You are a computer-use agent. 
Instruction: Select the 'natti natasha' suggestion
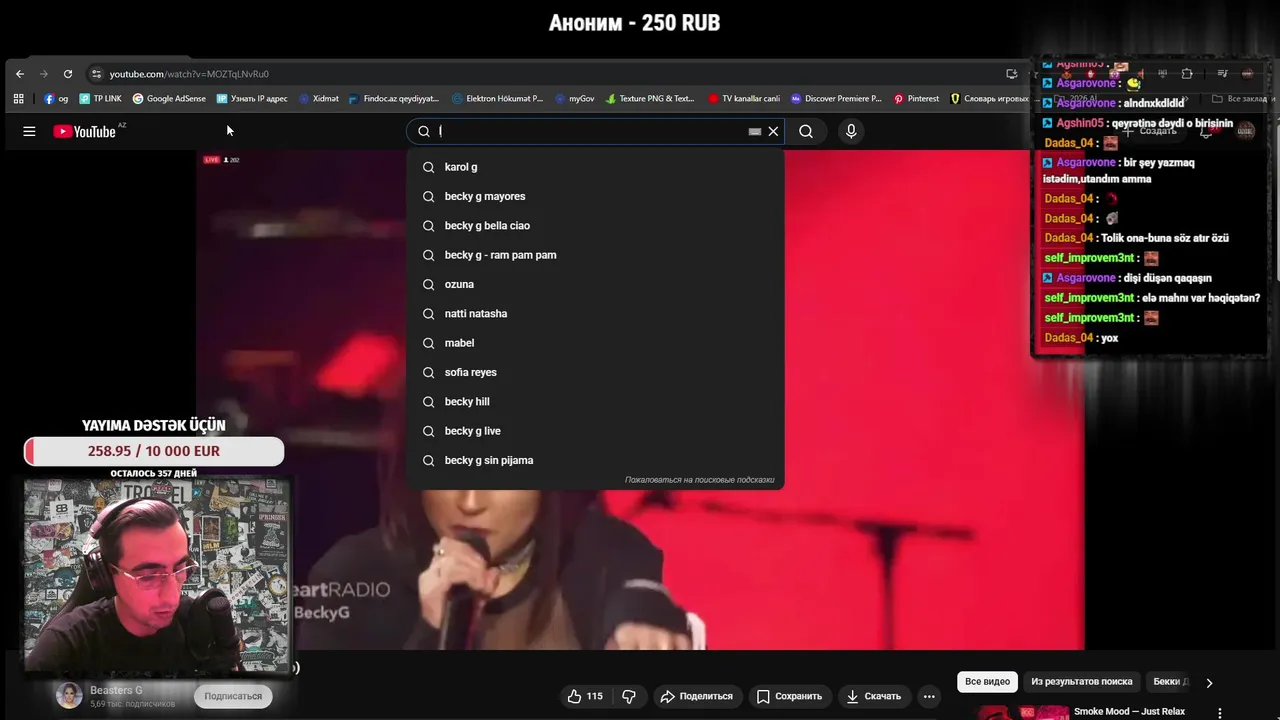pyautogui.click(x=596, y=314)
